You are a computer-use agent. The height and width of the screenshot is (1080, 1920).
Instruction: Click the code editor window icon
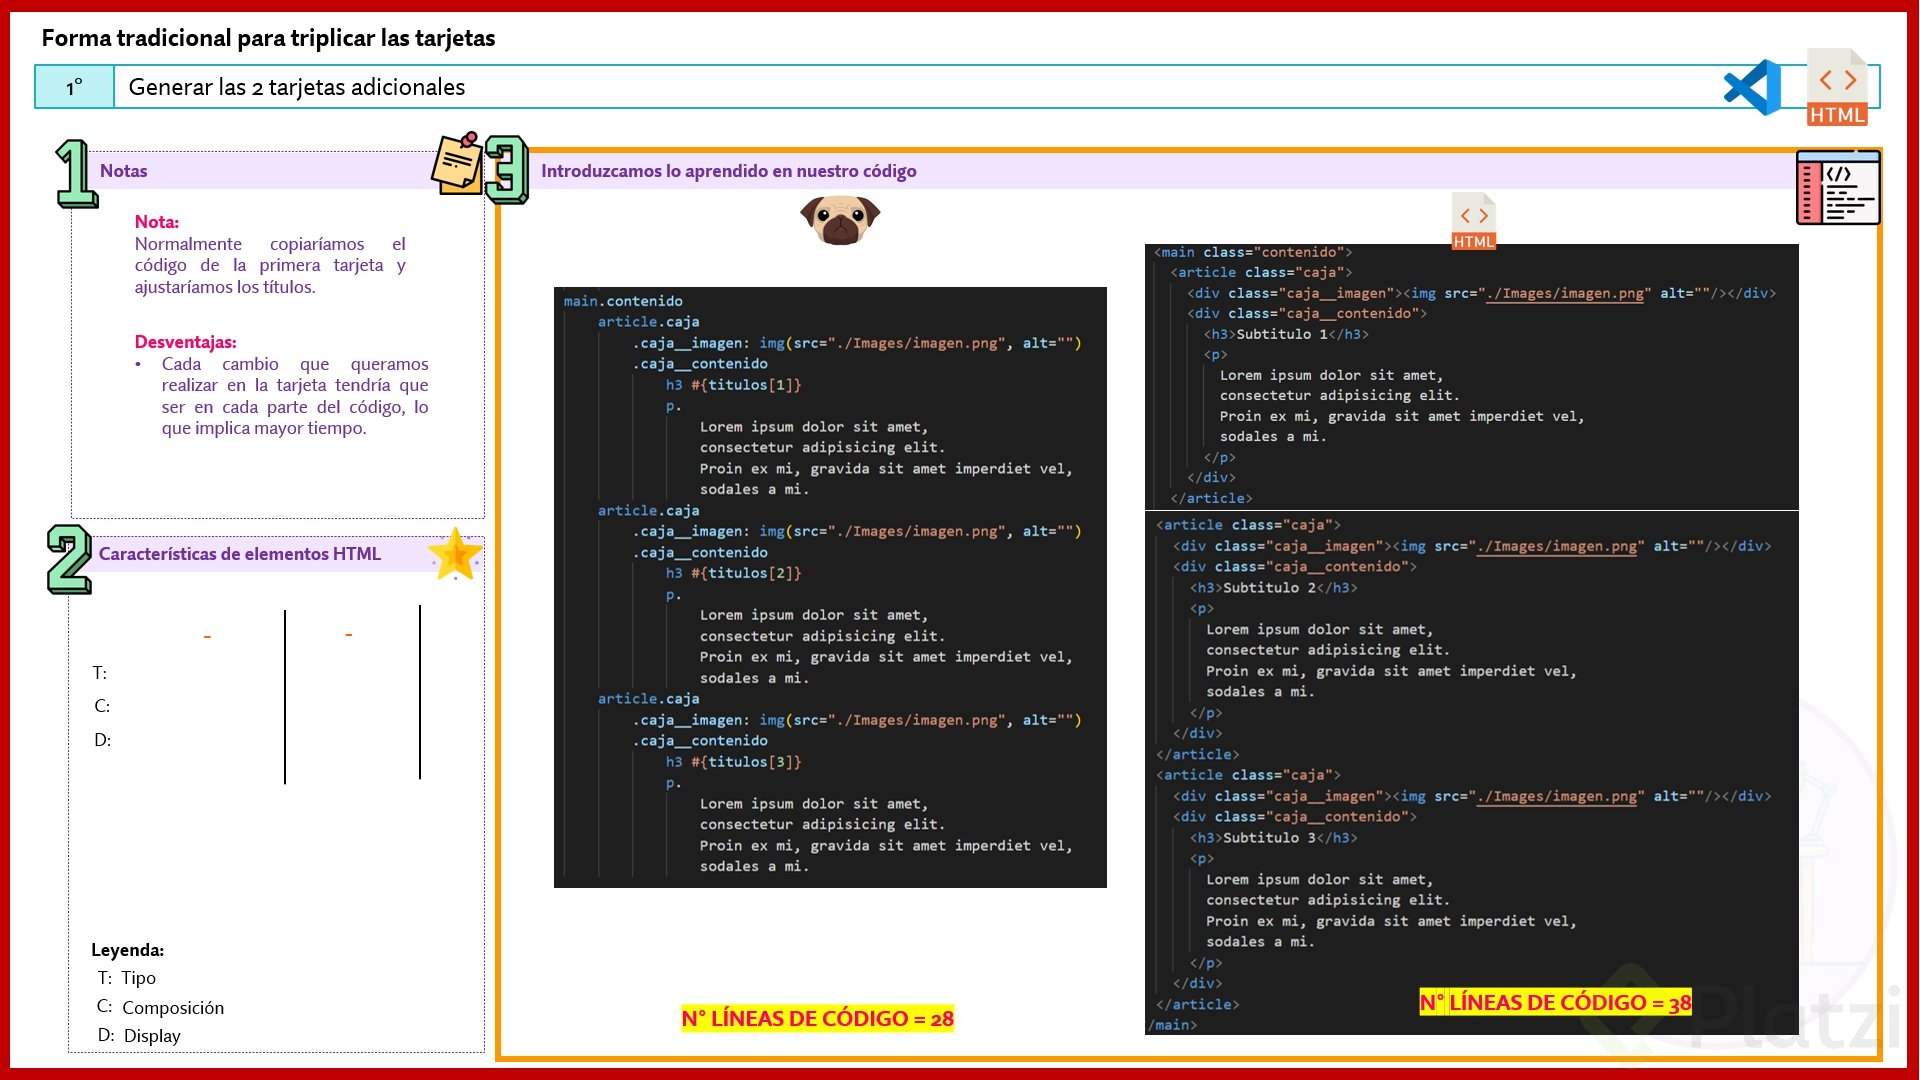click(1838, 187)
